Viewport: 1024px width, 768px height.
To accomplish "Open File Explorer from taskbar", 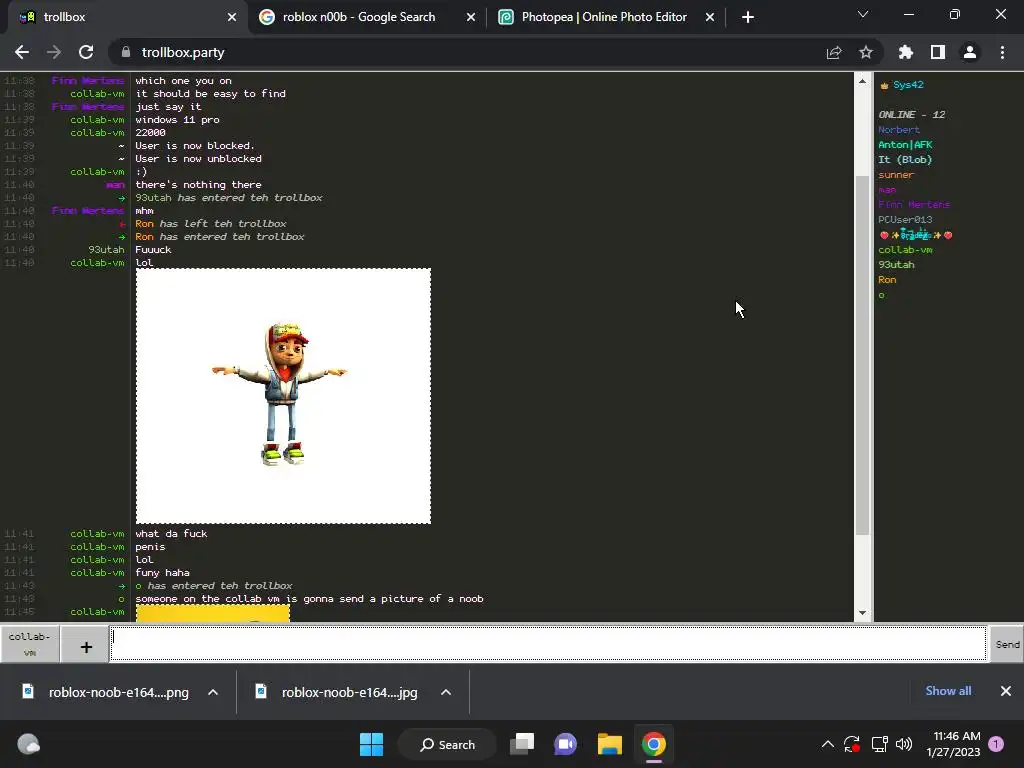I will [610, 744].
